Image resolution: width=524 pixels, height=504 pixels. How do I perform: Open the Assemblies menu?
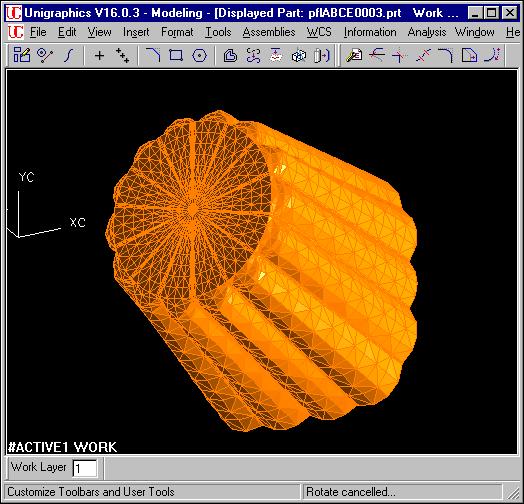tap(269, 32)
